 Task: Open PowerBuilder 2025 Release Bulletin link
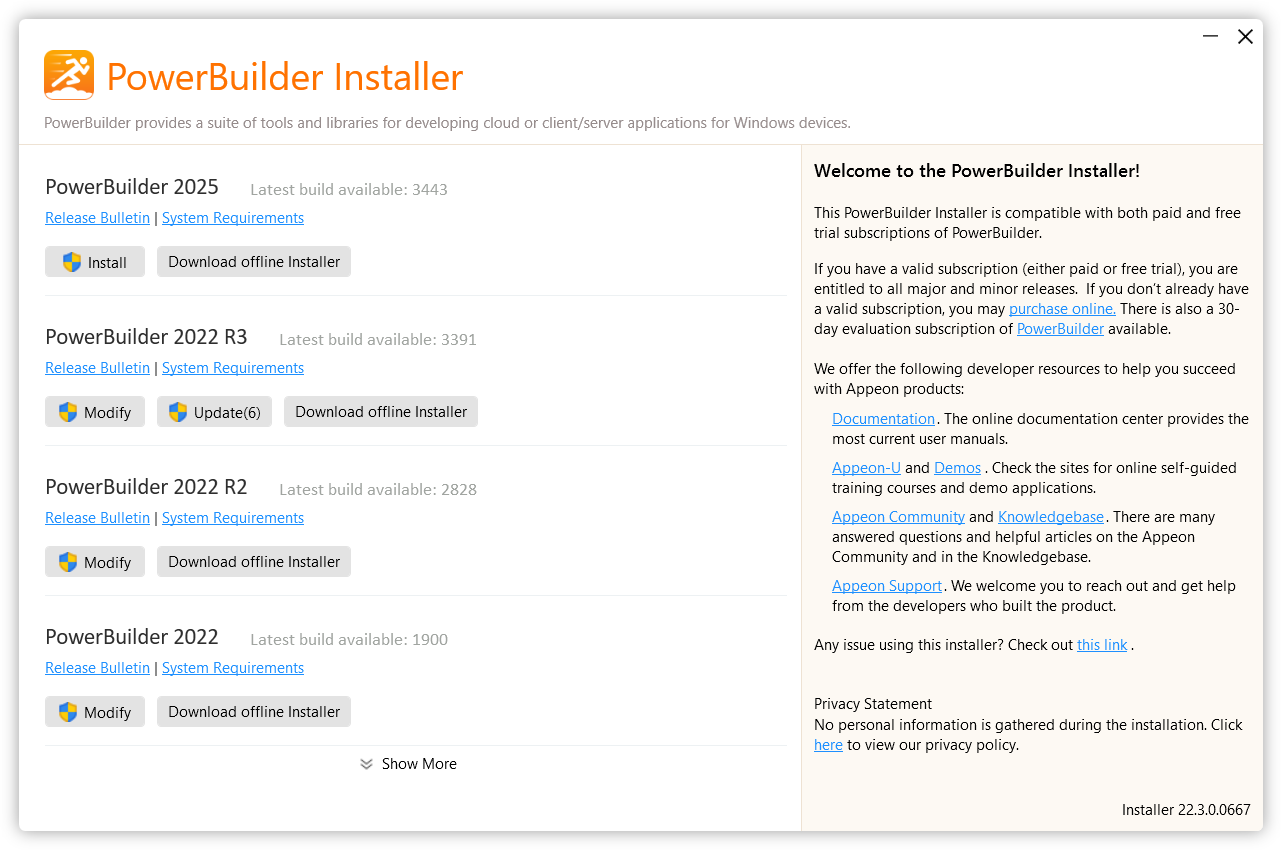[x=97, y=218]
